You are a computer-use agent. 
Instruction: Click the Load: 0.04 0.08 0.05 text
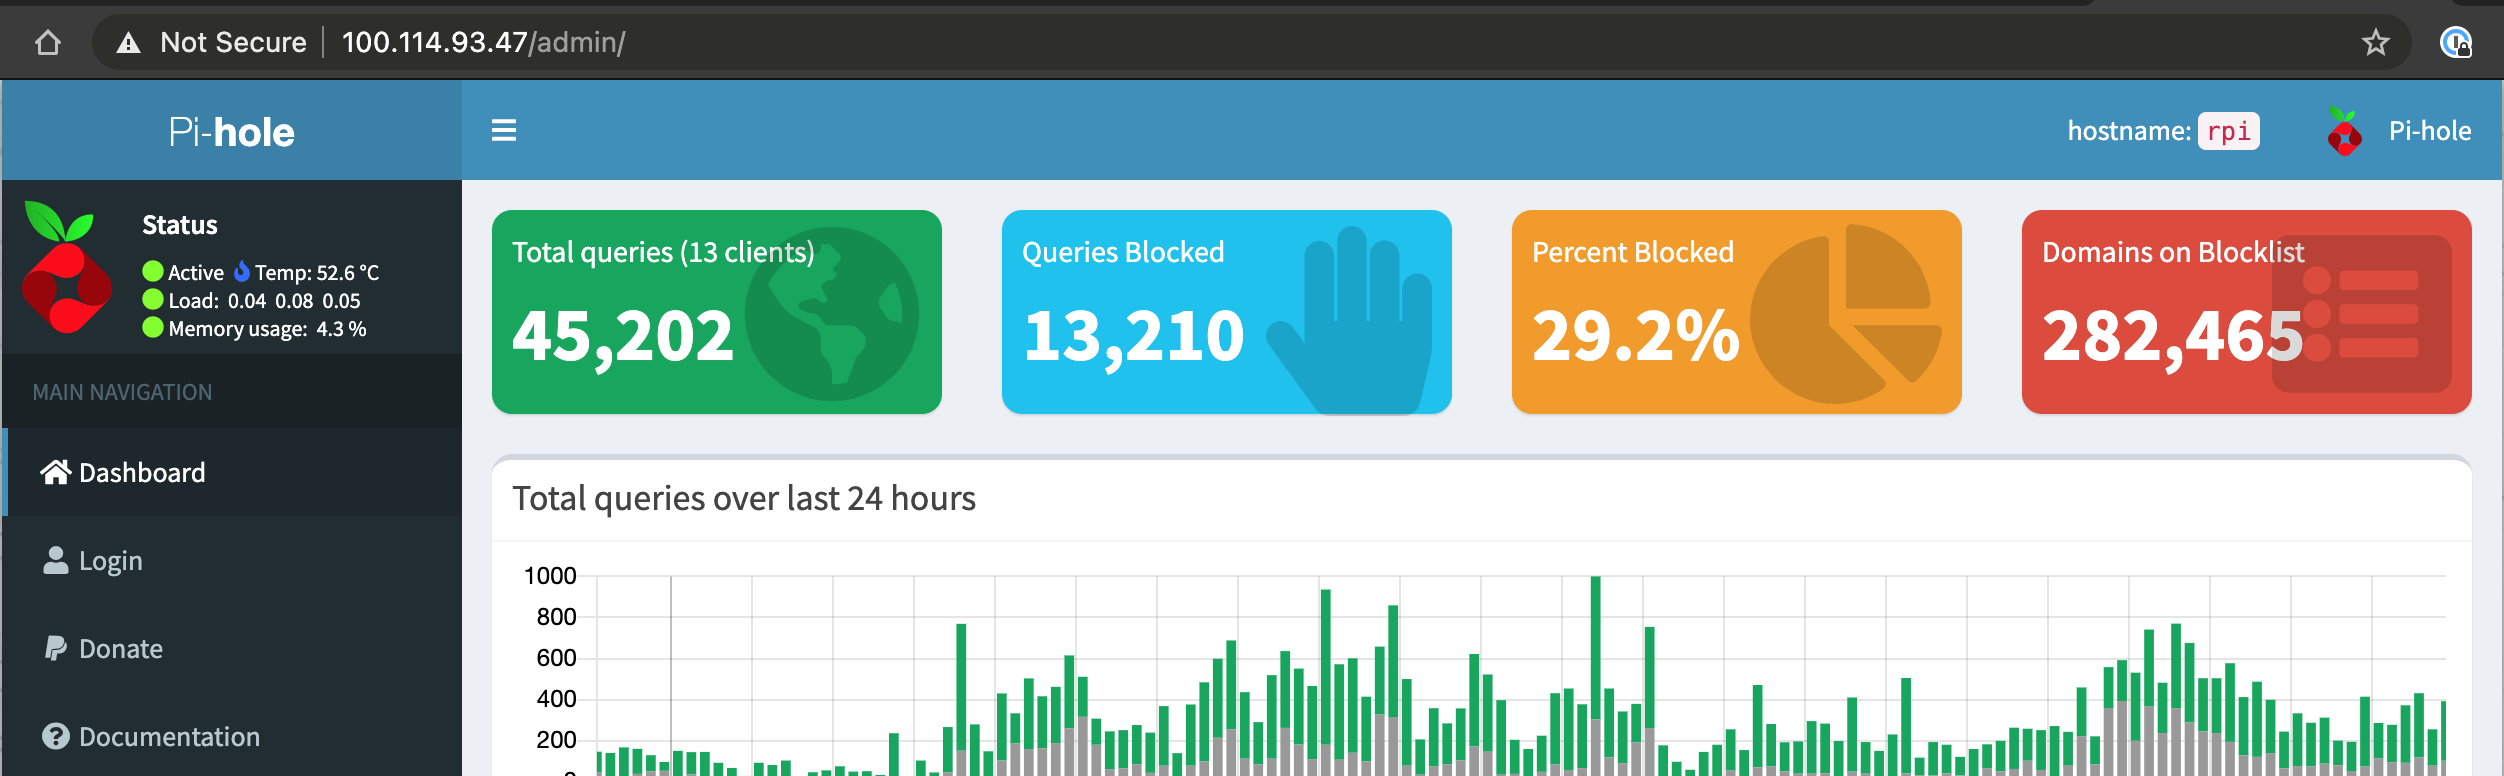264,300
